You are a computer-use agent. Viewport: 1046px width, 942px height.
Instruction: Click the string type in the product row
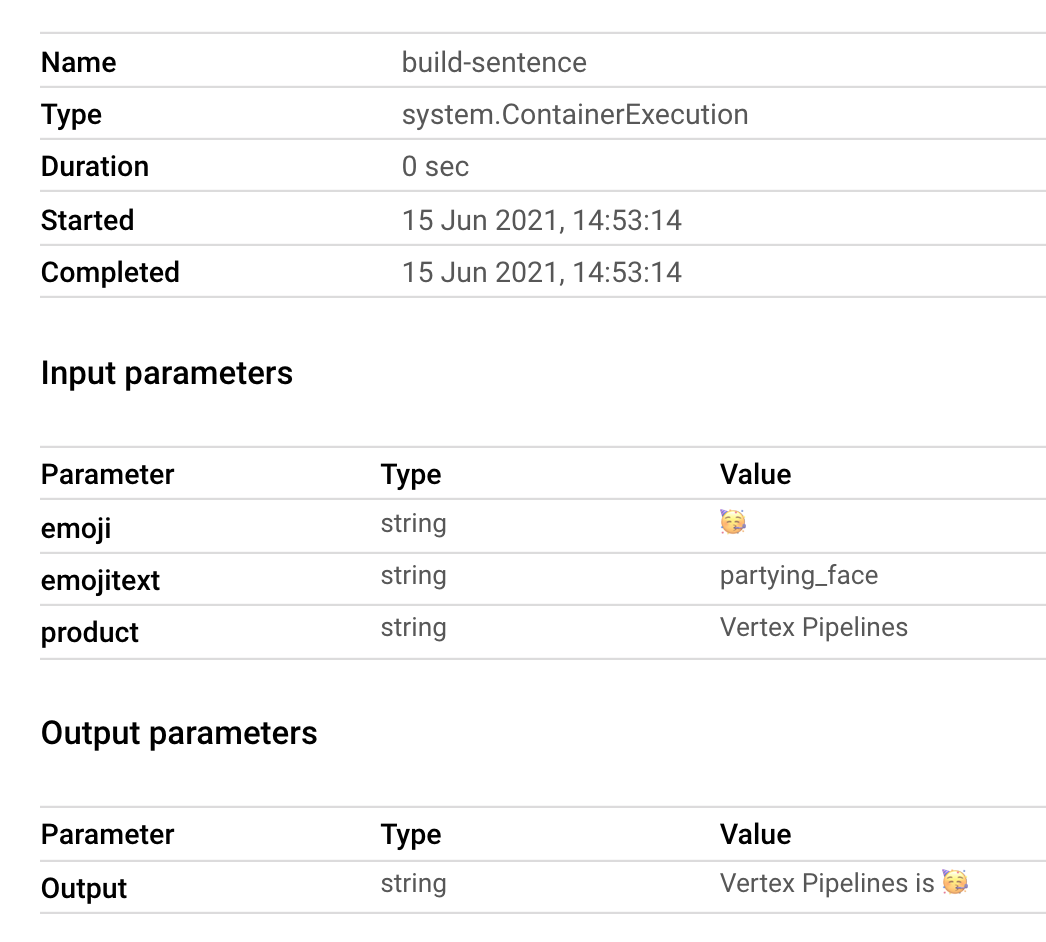(413, 628)
